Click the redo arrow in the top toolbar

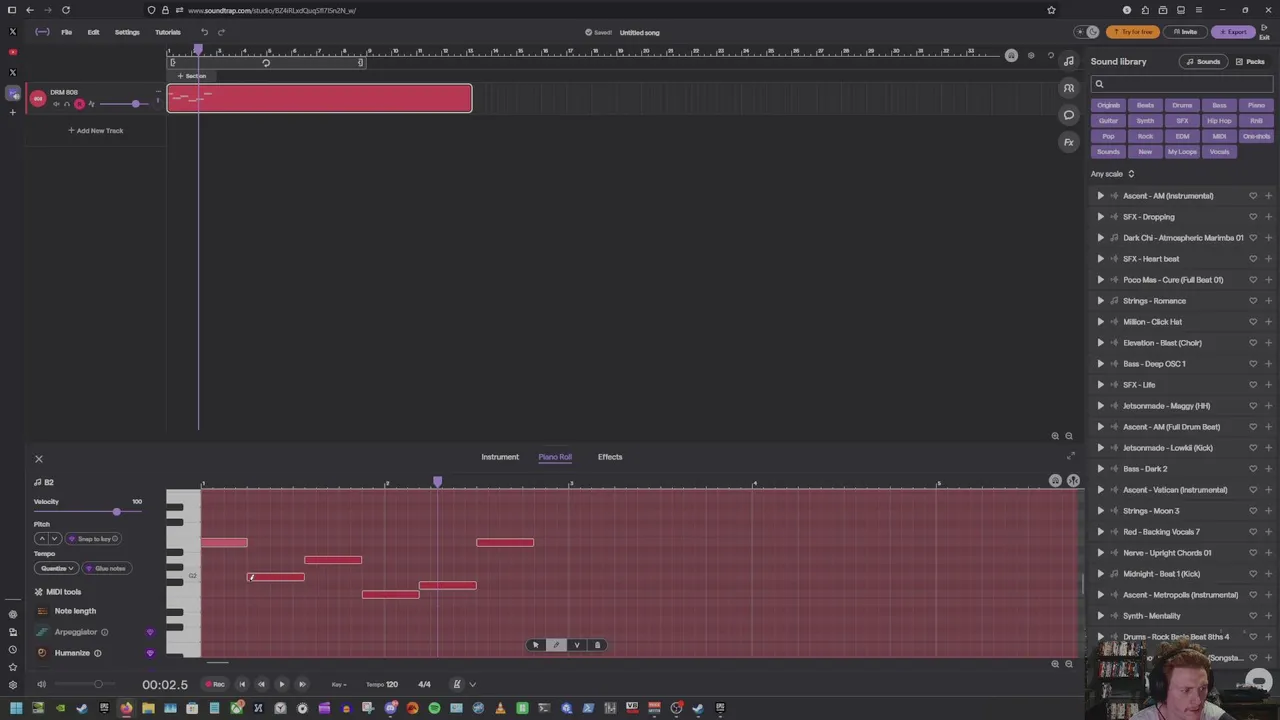tap(221, 32)
